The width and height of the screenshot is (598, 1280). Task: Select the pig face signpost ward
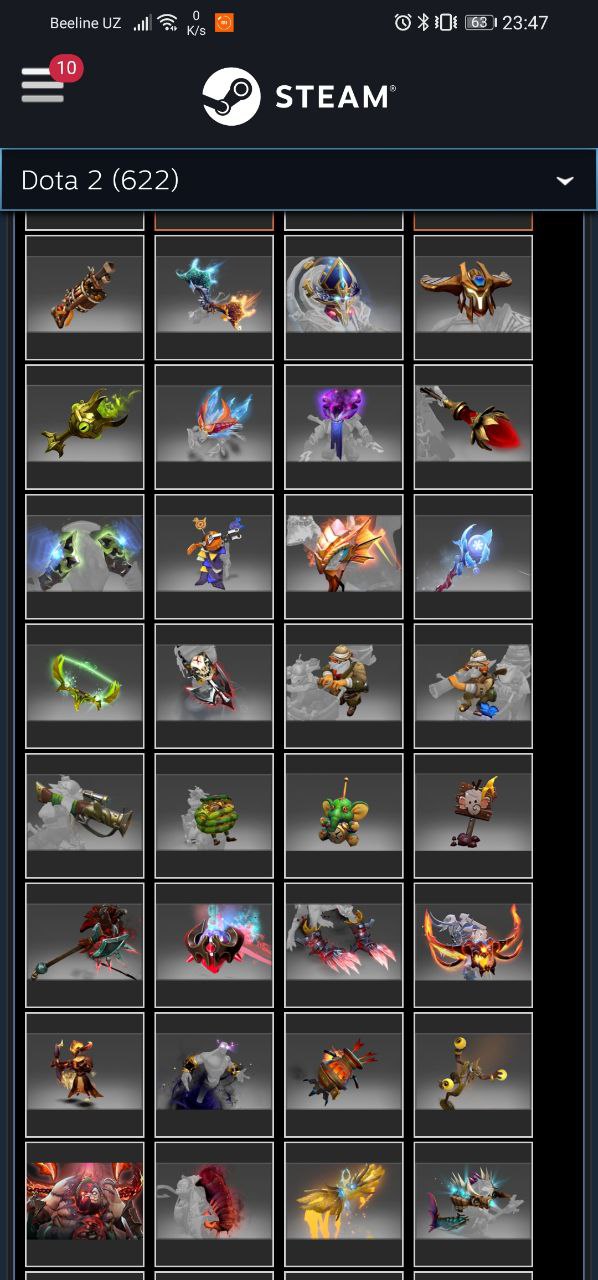point(473,816)
